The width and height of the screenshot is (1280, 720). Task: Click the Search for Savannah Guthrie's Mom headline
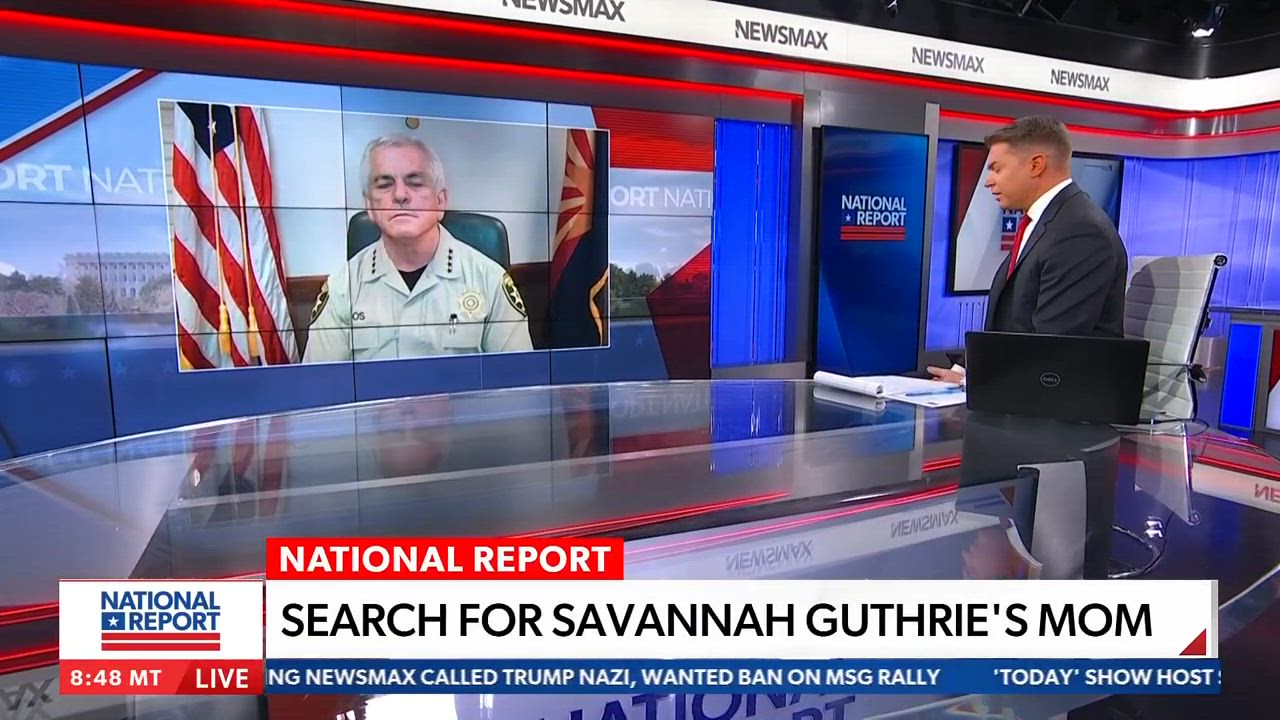tap(716, 620)
